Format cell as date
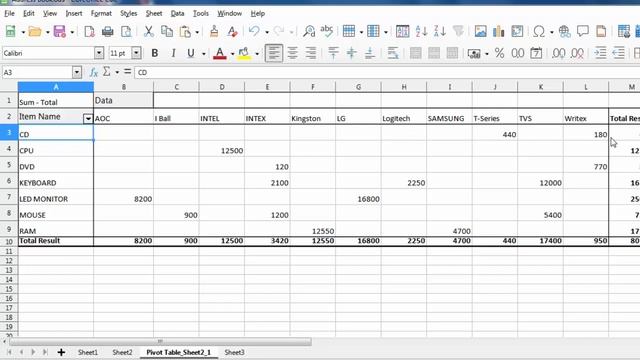 (x=536, y=53)
